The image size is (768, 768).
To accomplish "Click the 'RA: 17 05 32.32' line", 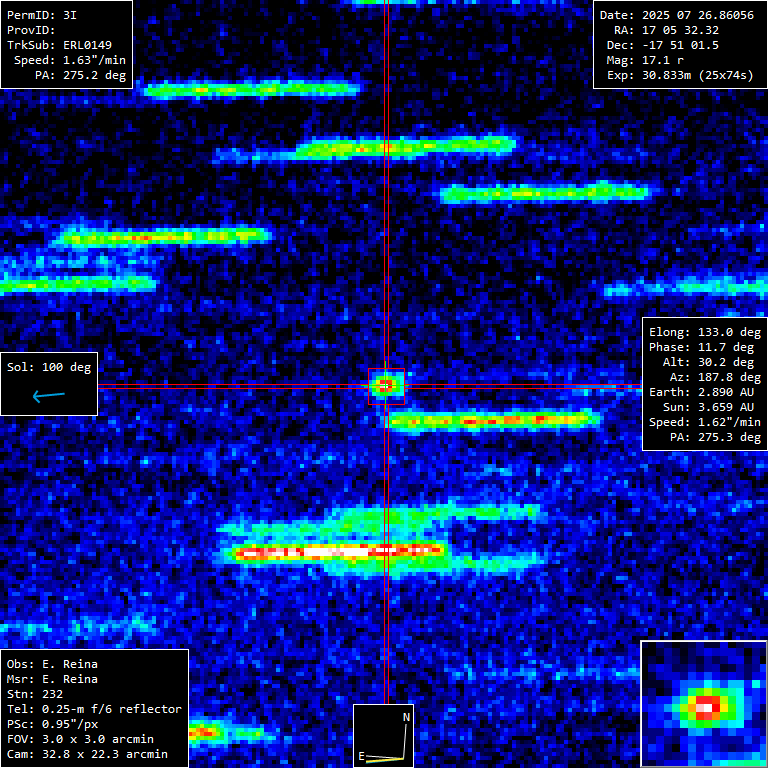I will point(666,30).
